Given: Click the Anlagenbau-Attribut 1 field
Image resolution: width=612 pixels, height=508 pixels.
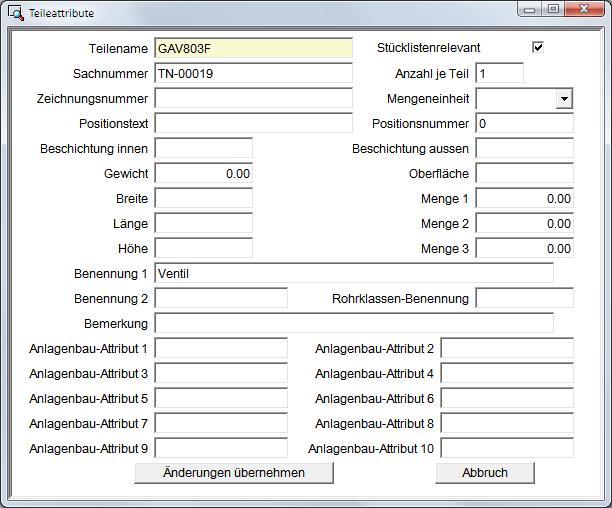Looking at the screenshot, I should point(220,348).
